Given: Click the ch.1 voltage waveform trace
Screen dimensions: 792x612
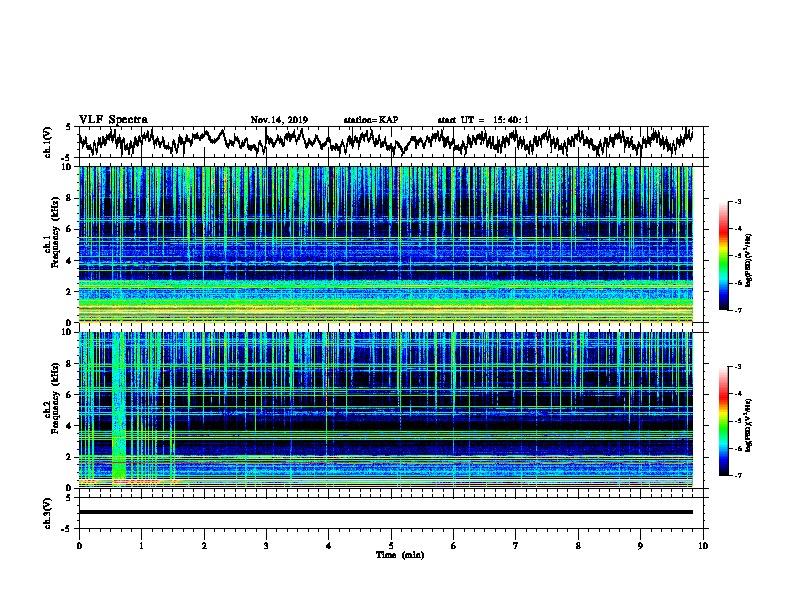Looking at the screenshot, I should point(386,142).
